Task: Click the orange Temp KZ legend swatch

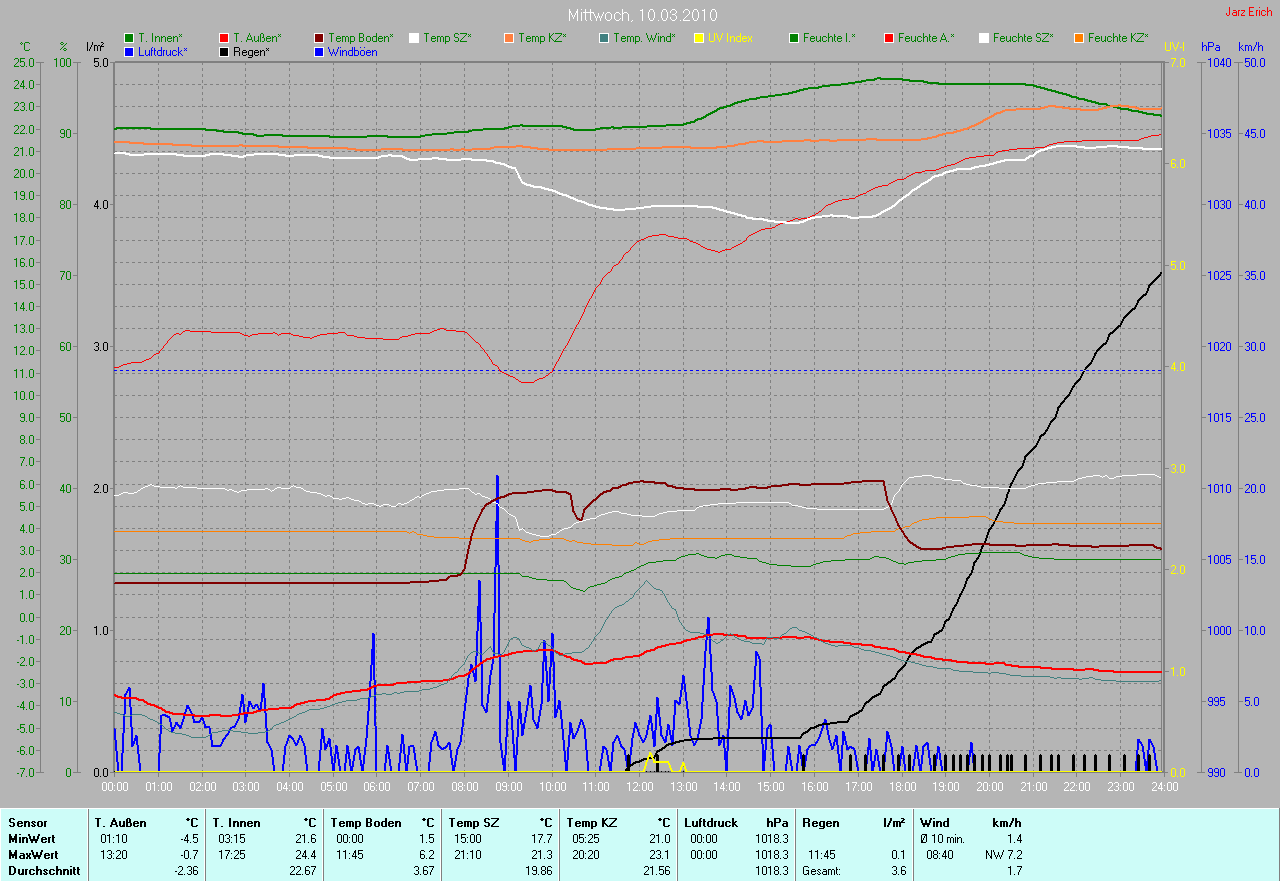Action: [x=509, y=38]
